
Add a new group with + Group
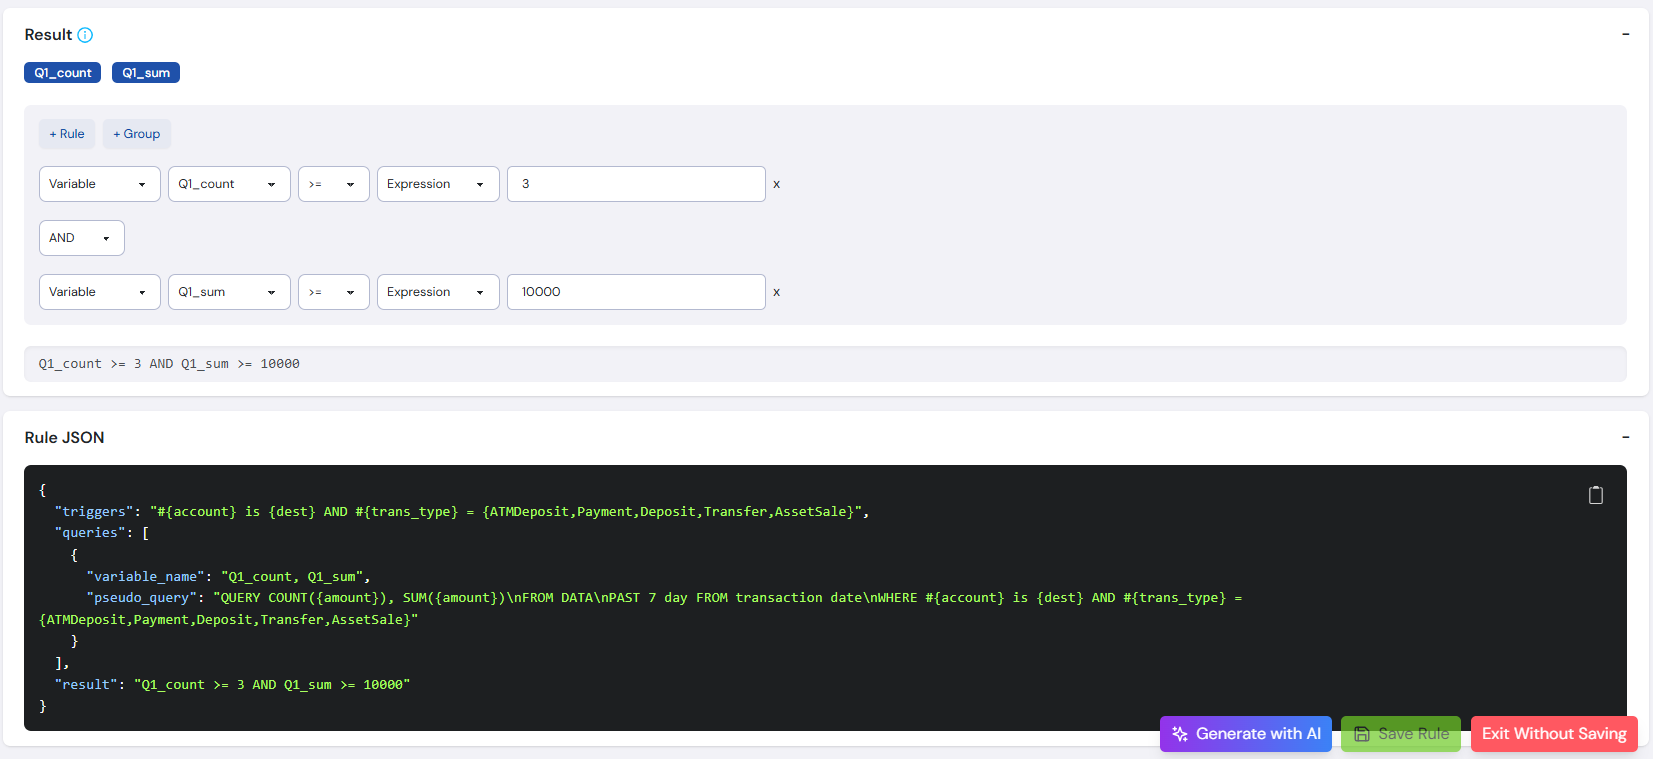137,134
